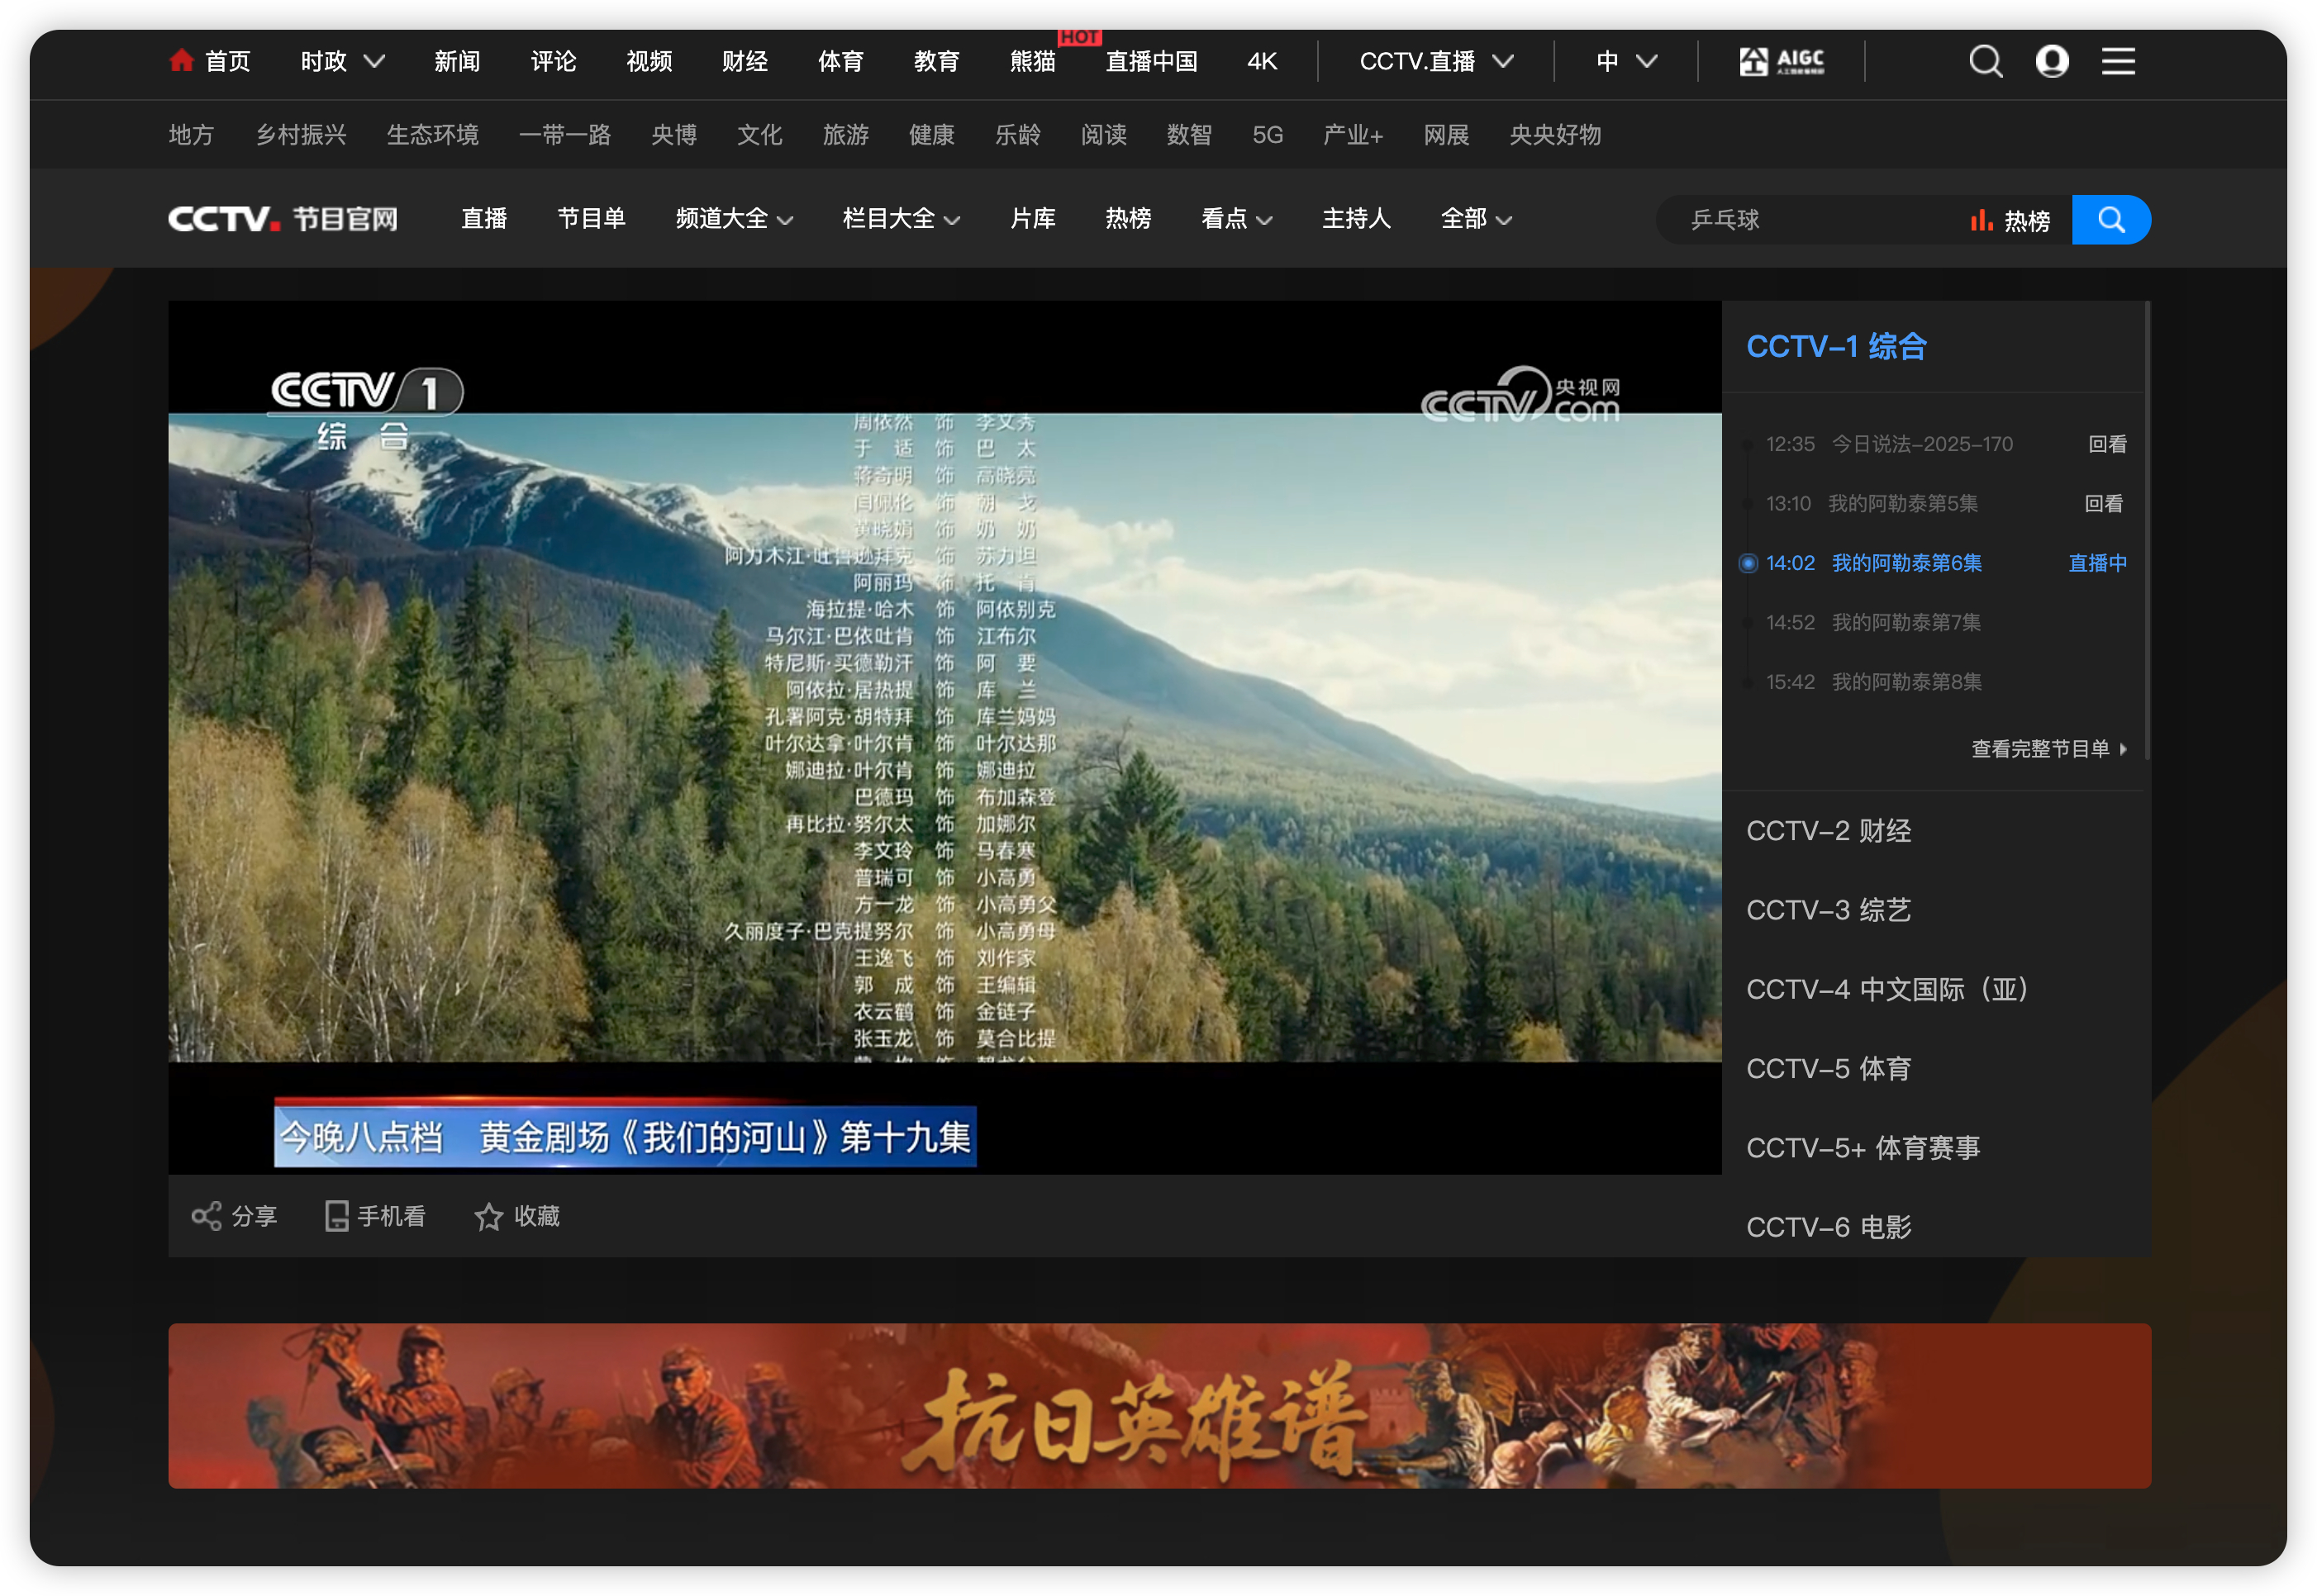Open the 财经 top menu item

(x=745, y=62)
